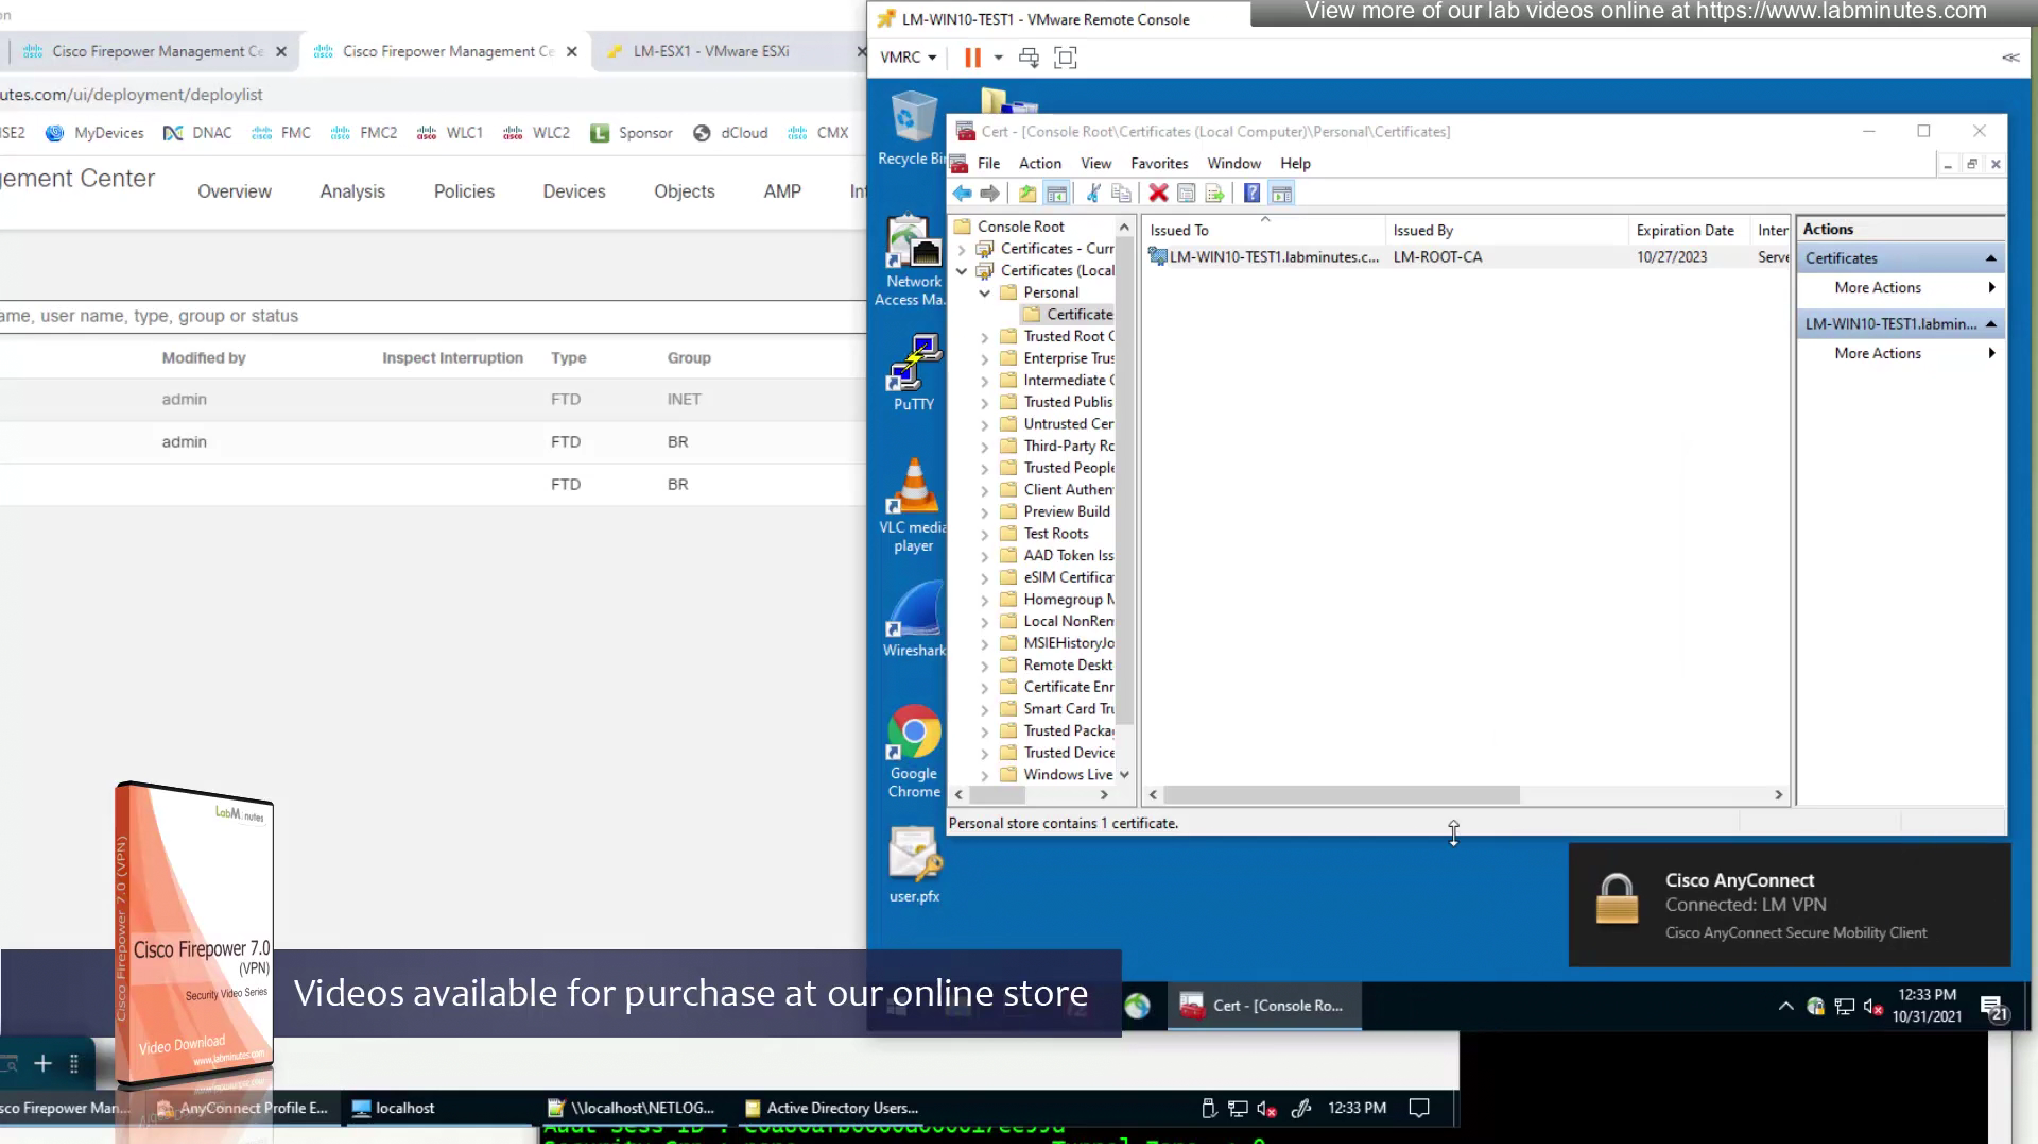Open the Favorites menu in MMC
2038x1144 pixels.
pos(1159,163)
